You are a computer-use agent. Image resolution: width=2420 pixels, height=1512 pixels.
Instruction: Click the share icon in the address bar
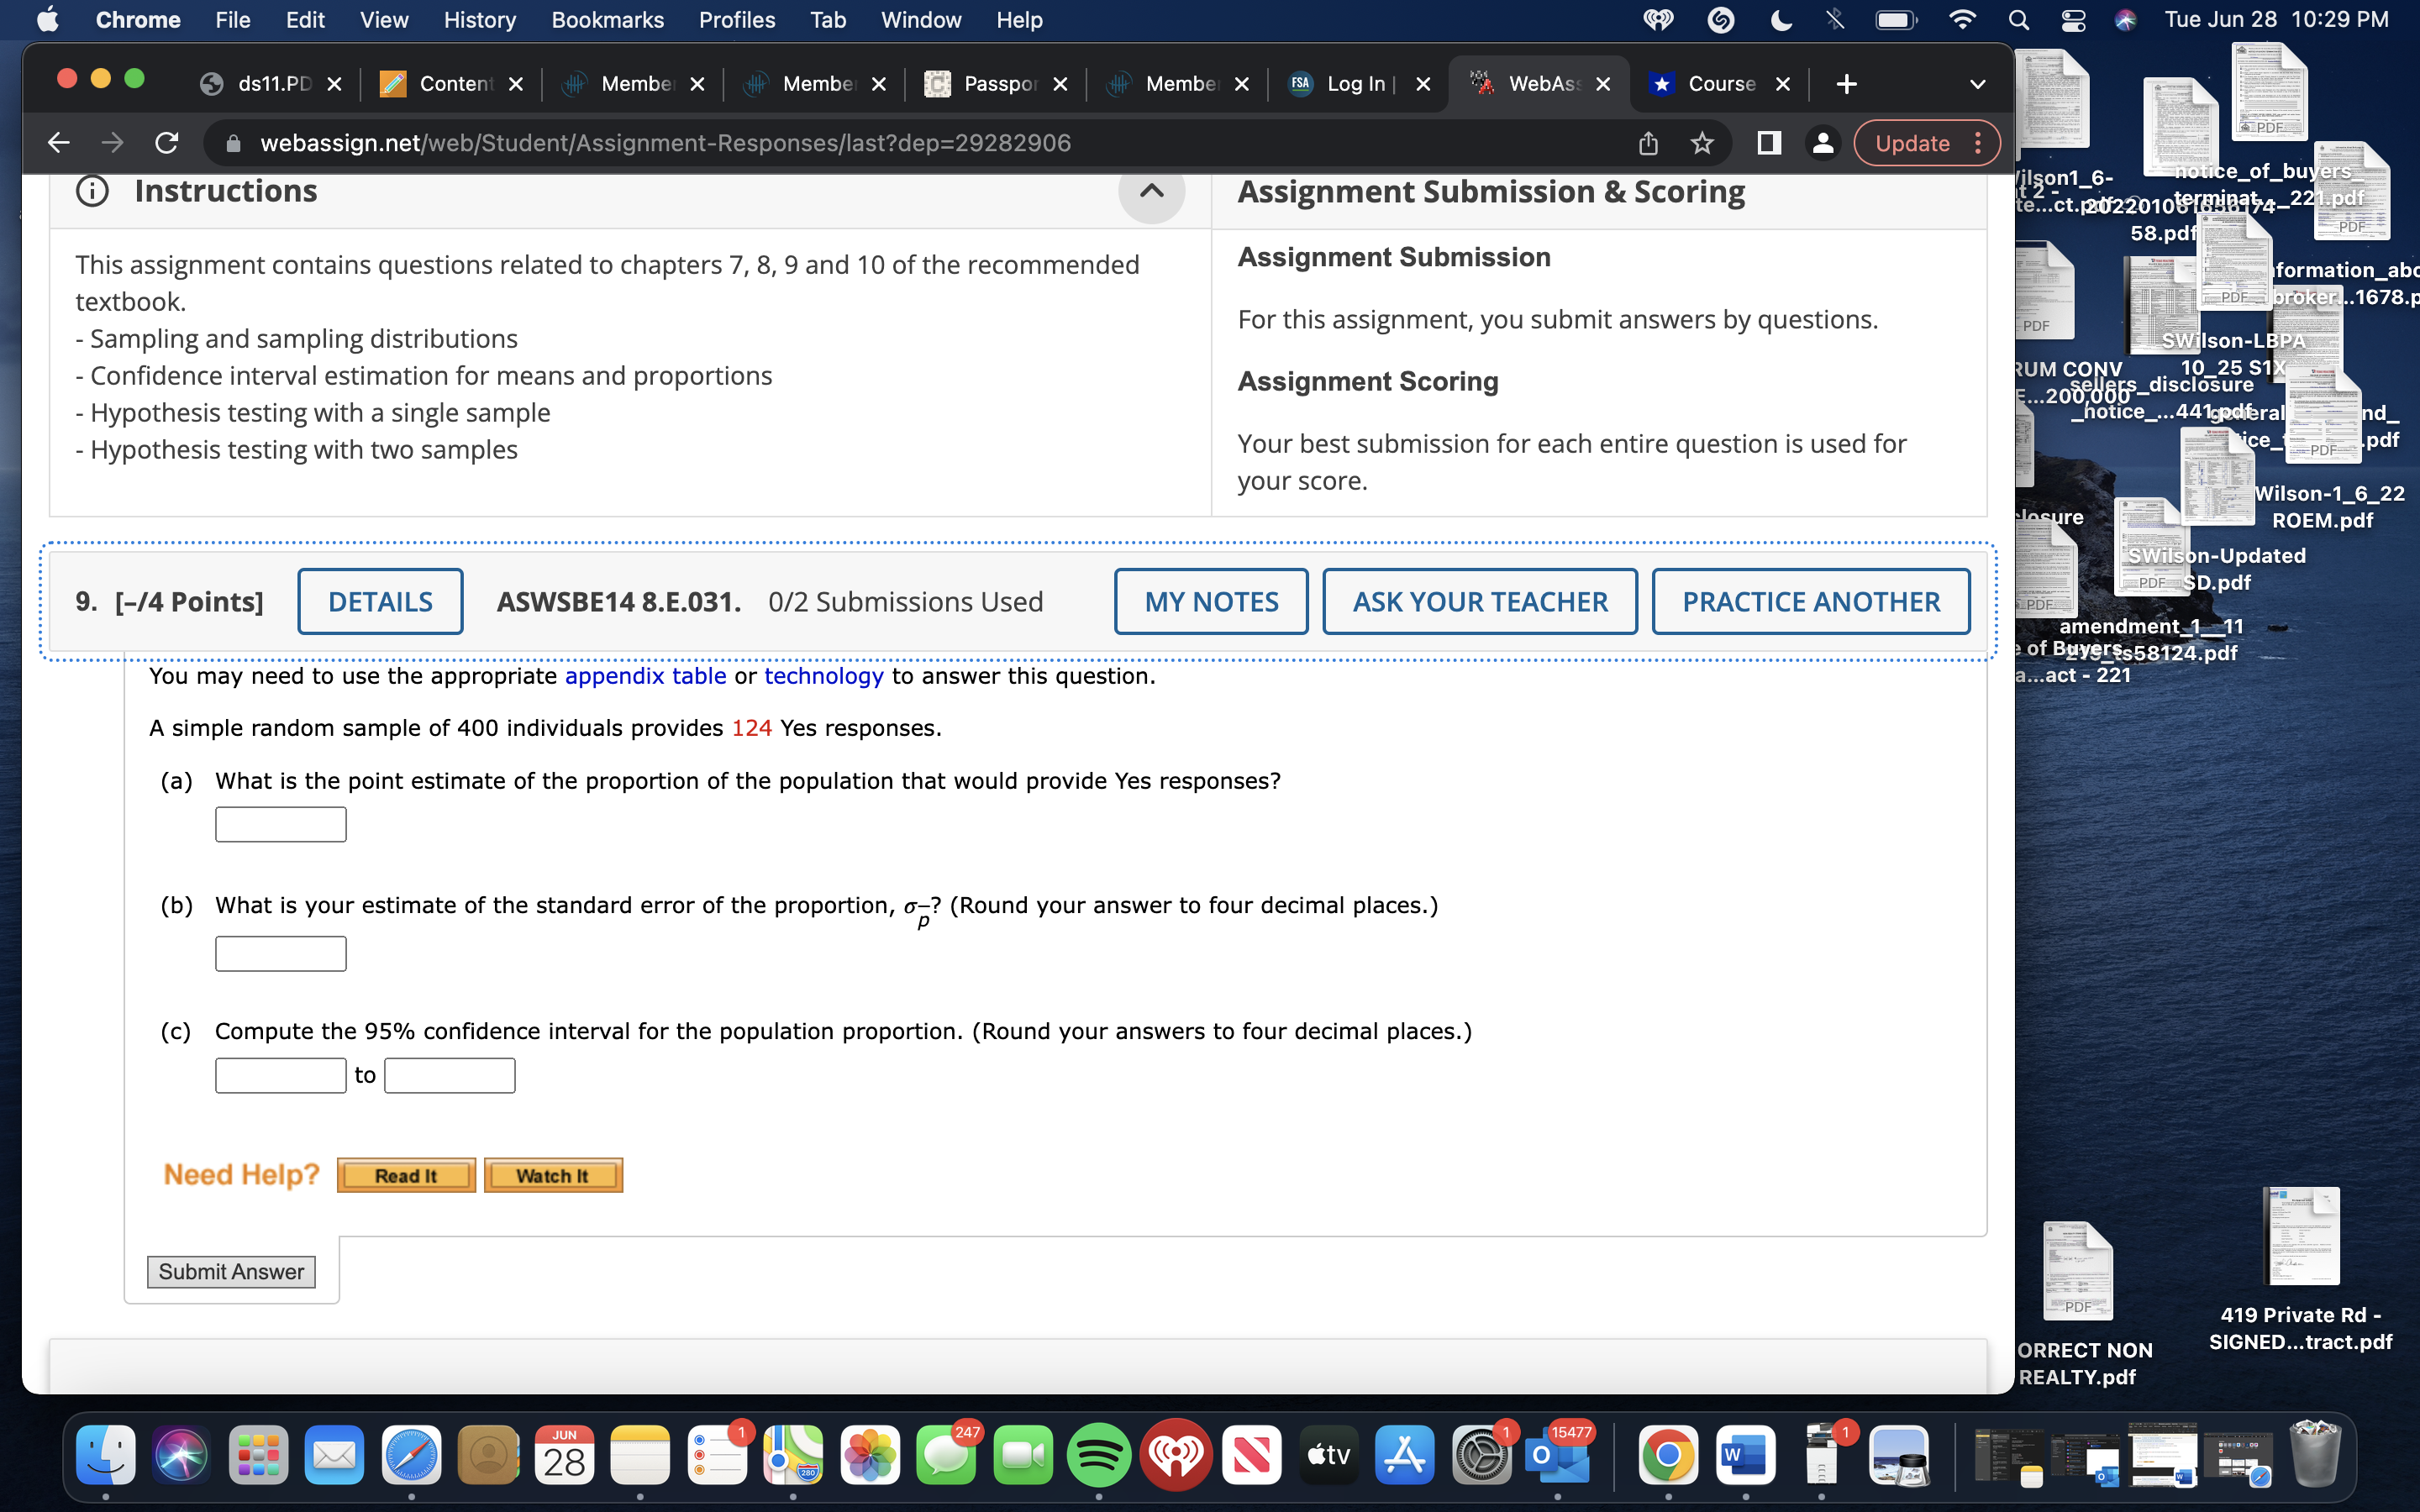1647,142
